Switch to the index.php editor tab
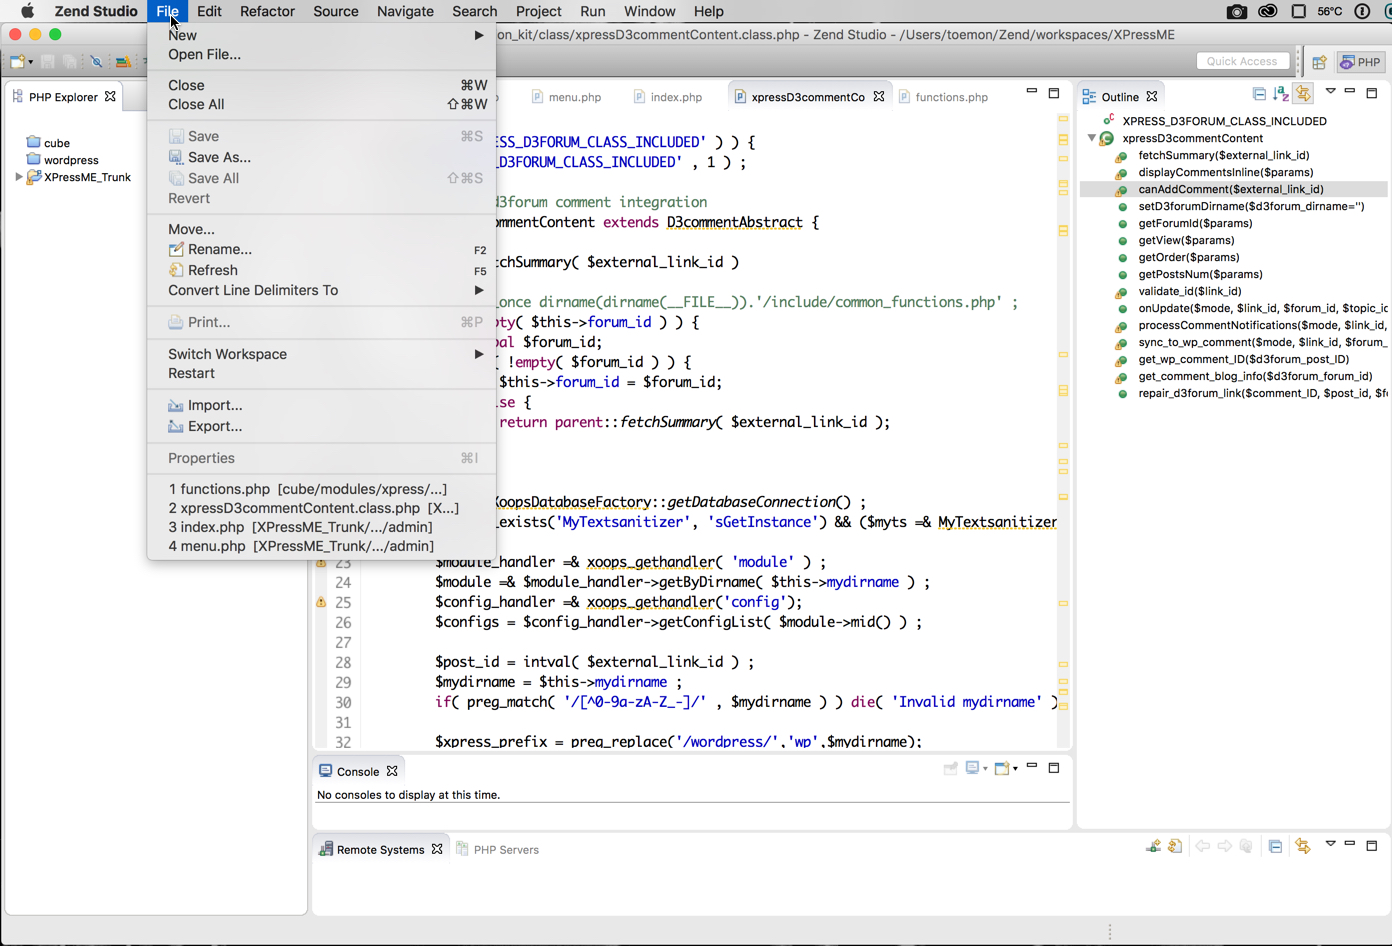This screenshot has height=946, width=1392. (667, 97)
